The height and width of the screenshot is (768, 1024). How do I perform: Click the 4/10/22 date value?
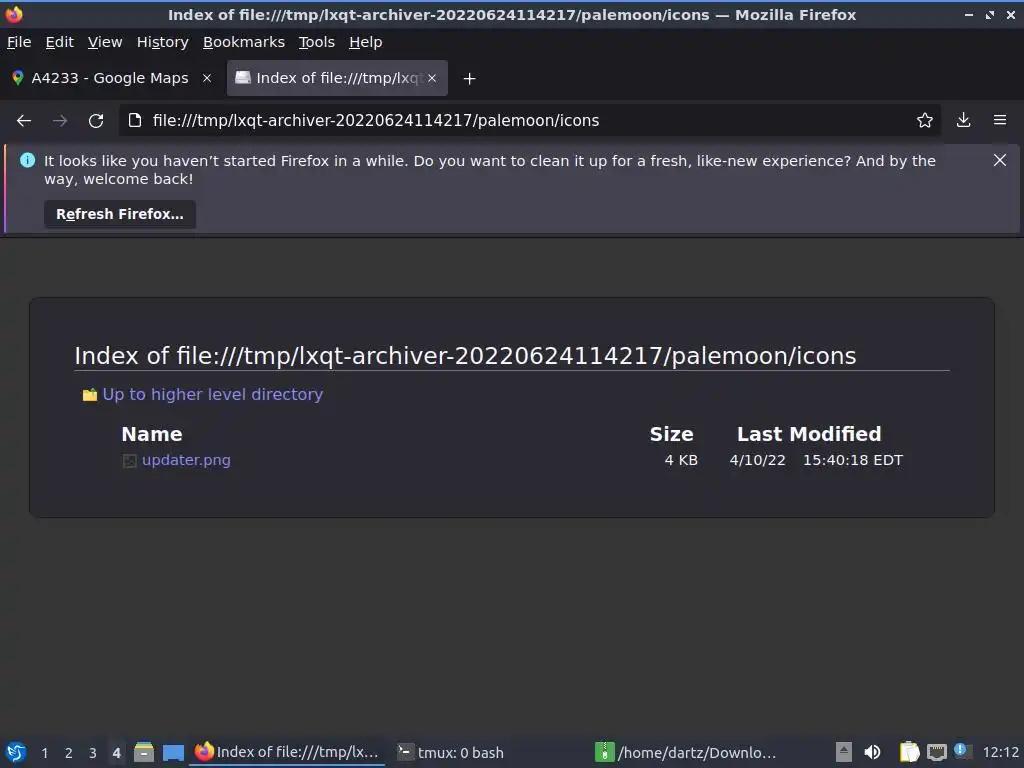pos(758,460)
